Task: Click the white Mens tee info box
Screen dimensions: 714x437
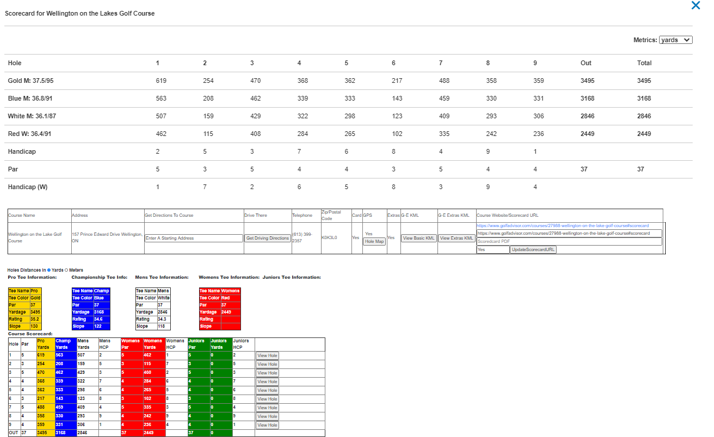Action: pos(153,309)
